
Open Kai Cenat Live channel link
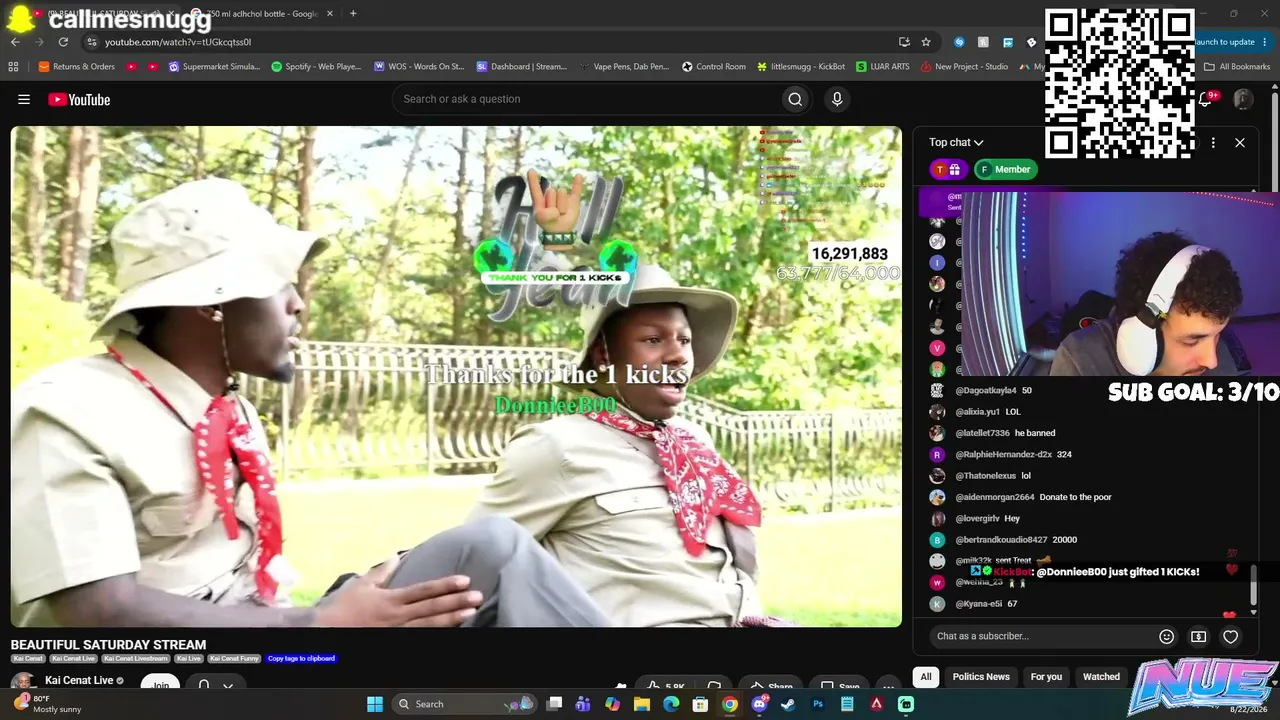tap(79, 681)
